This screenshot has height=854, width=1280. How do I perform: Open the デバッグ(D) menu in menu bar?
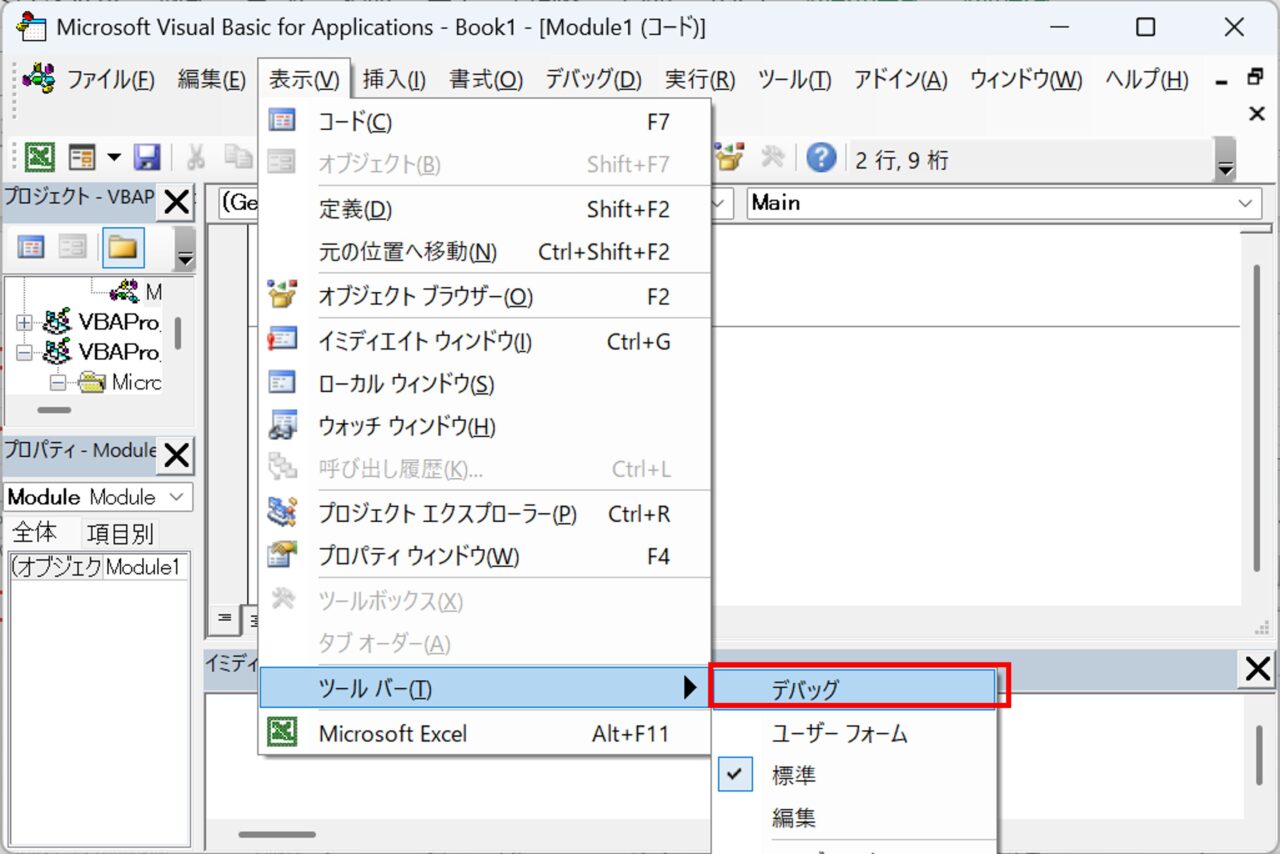593,79
